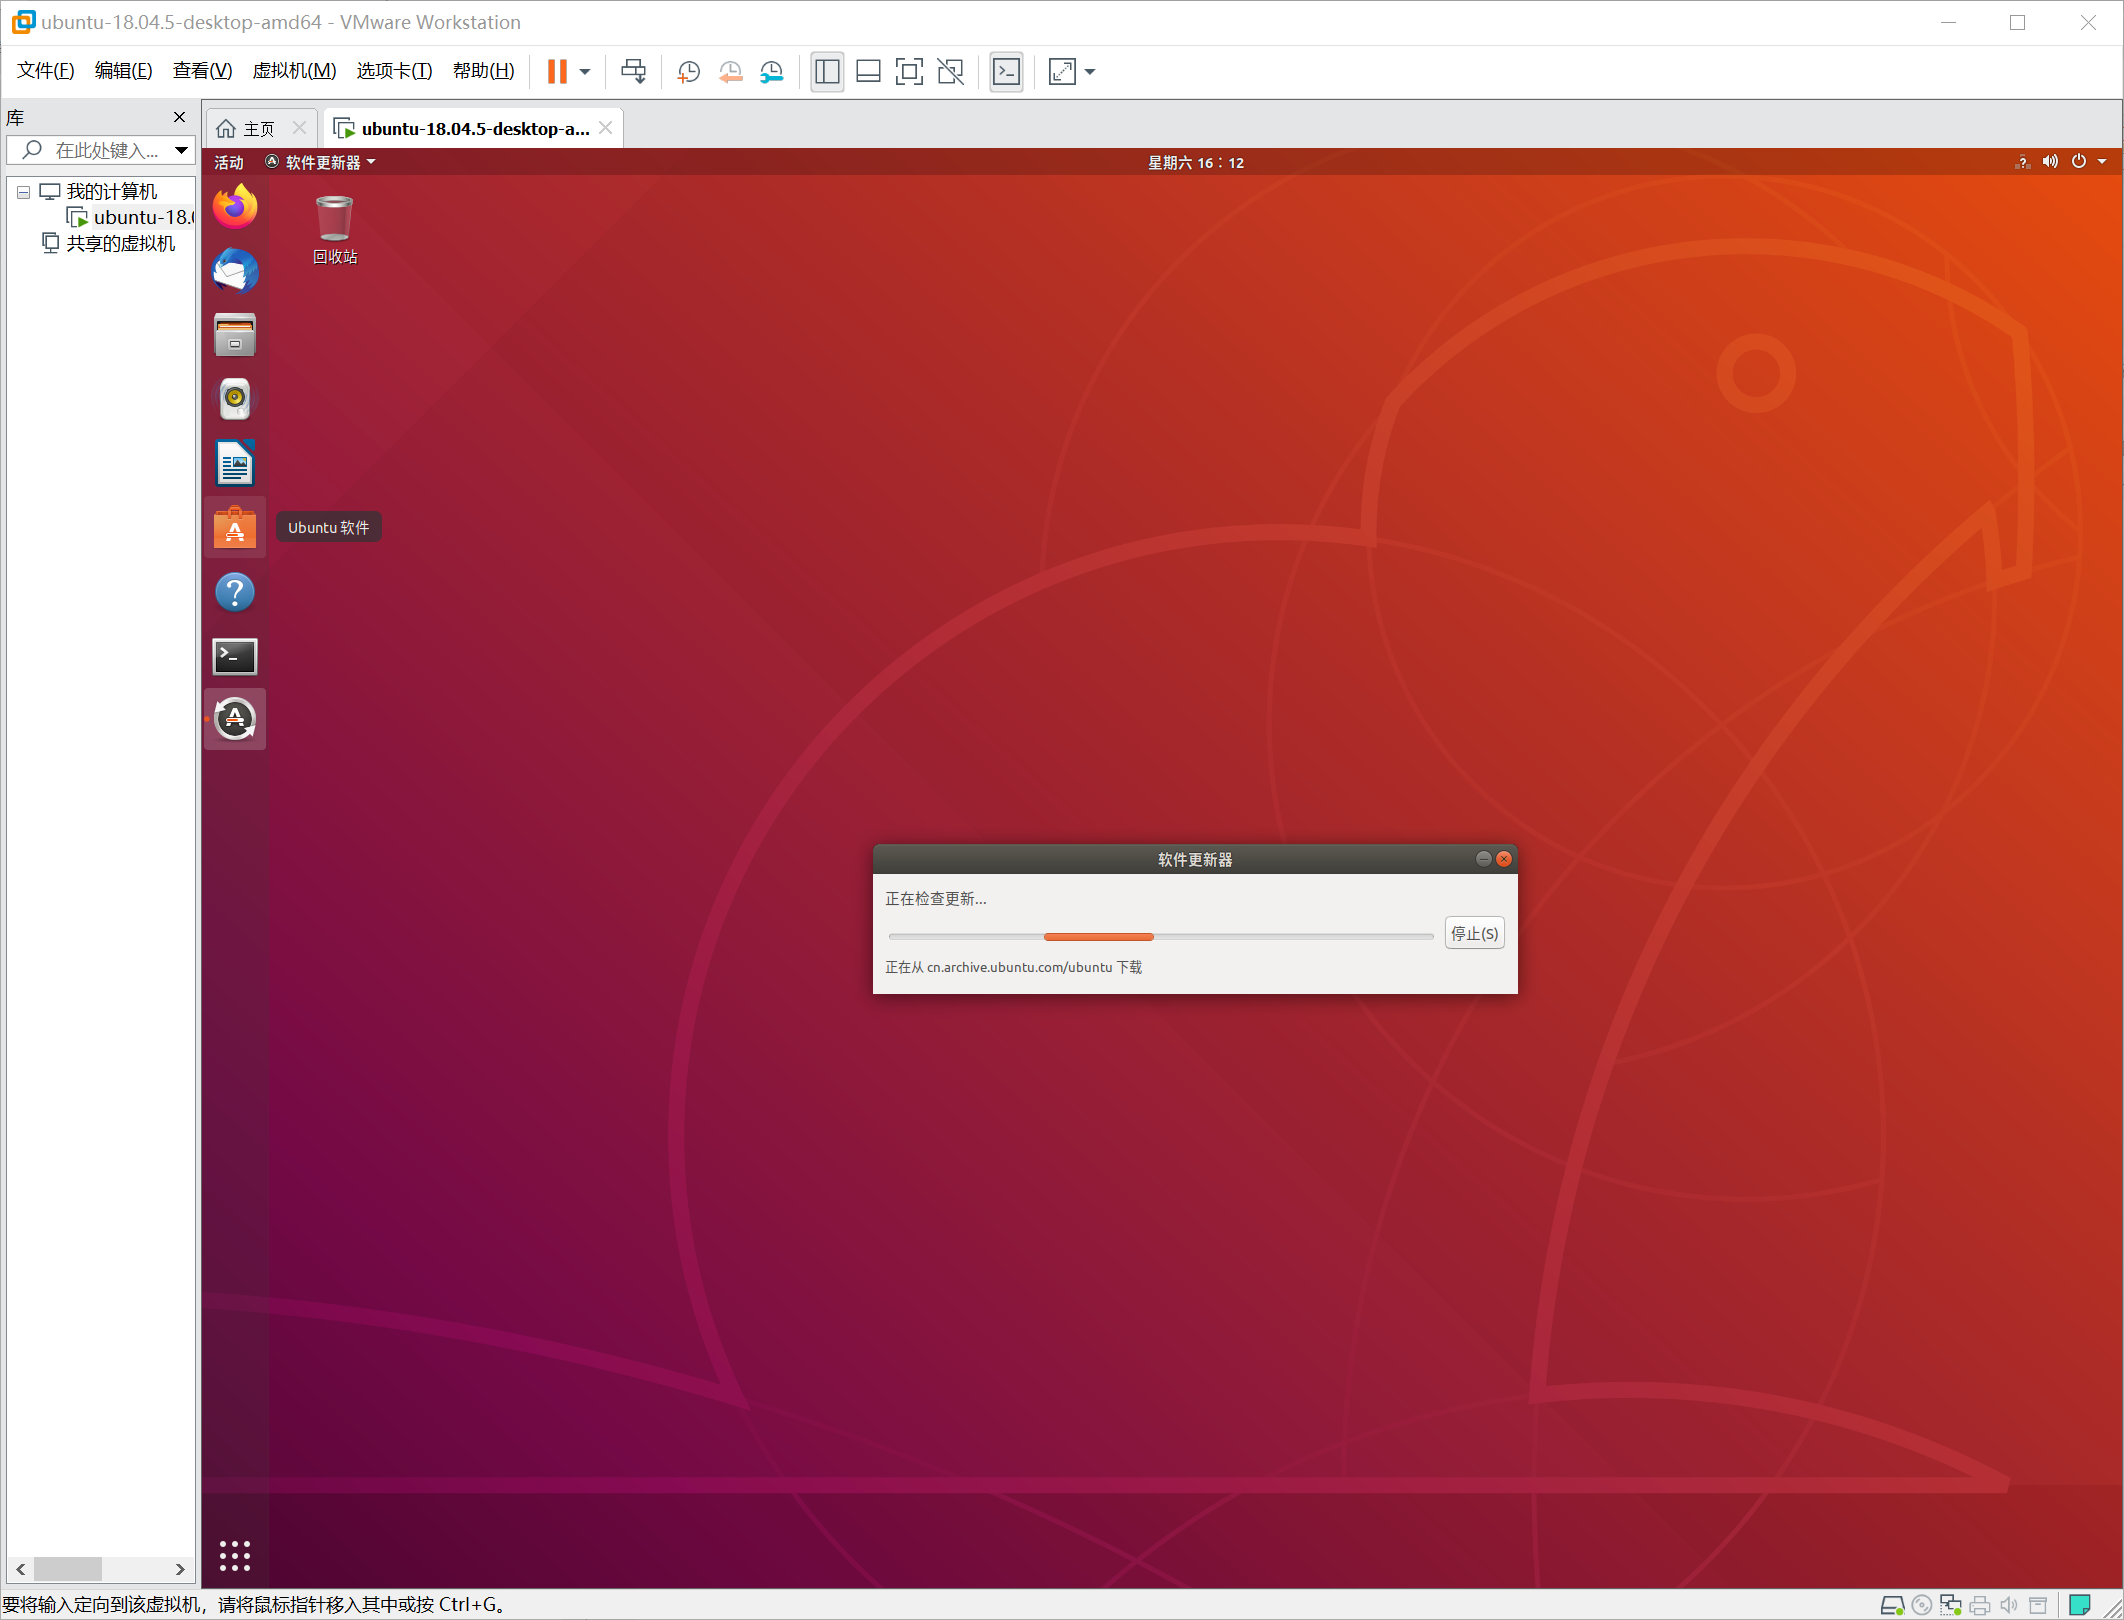The image size is (2124, 1620).
Task: Close the 软件更新器 dialog
Action: click(x=1503, y=859)
